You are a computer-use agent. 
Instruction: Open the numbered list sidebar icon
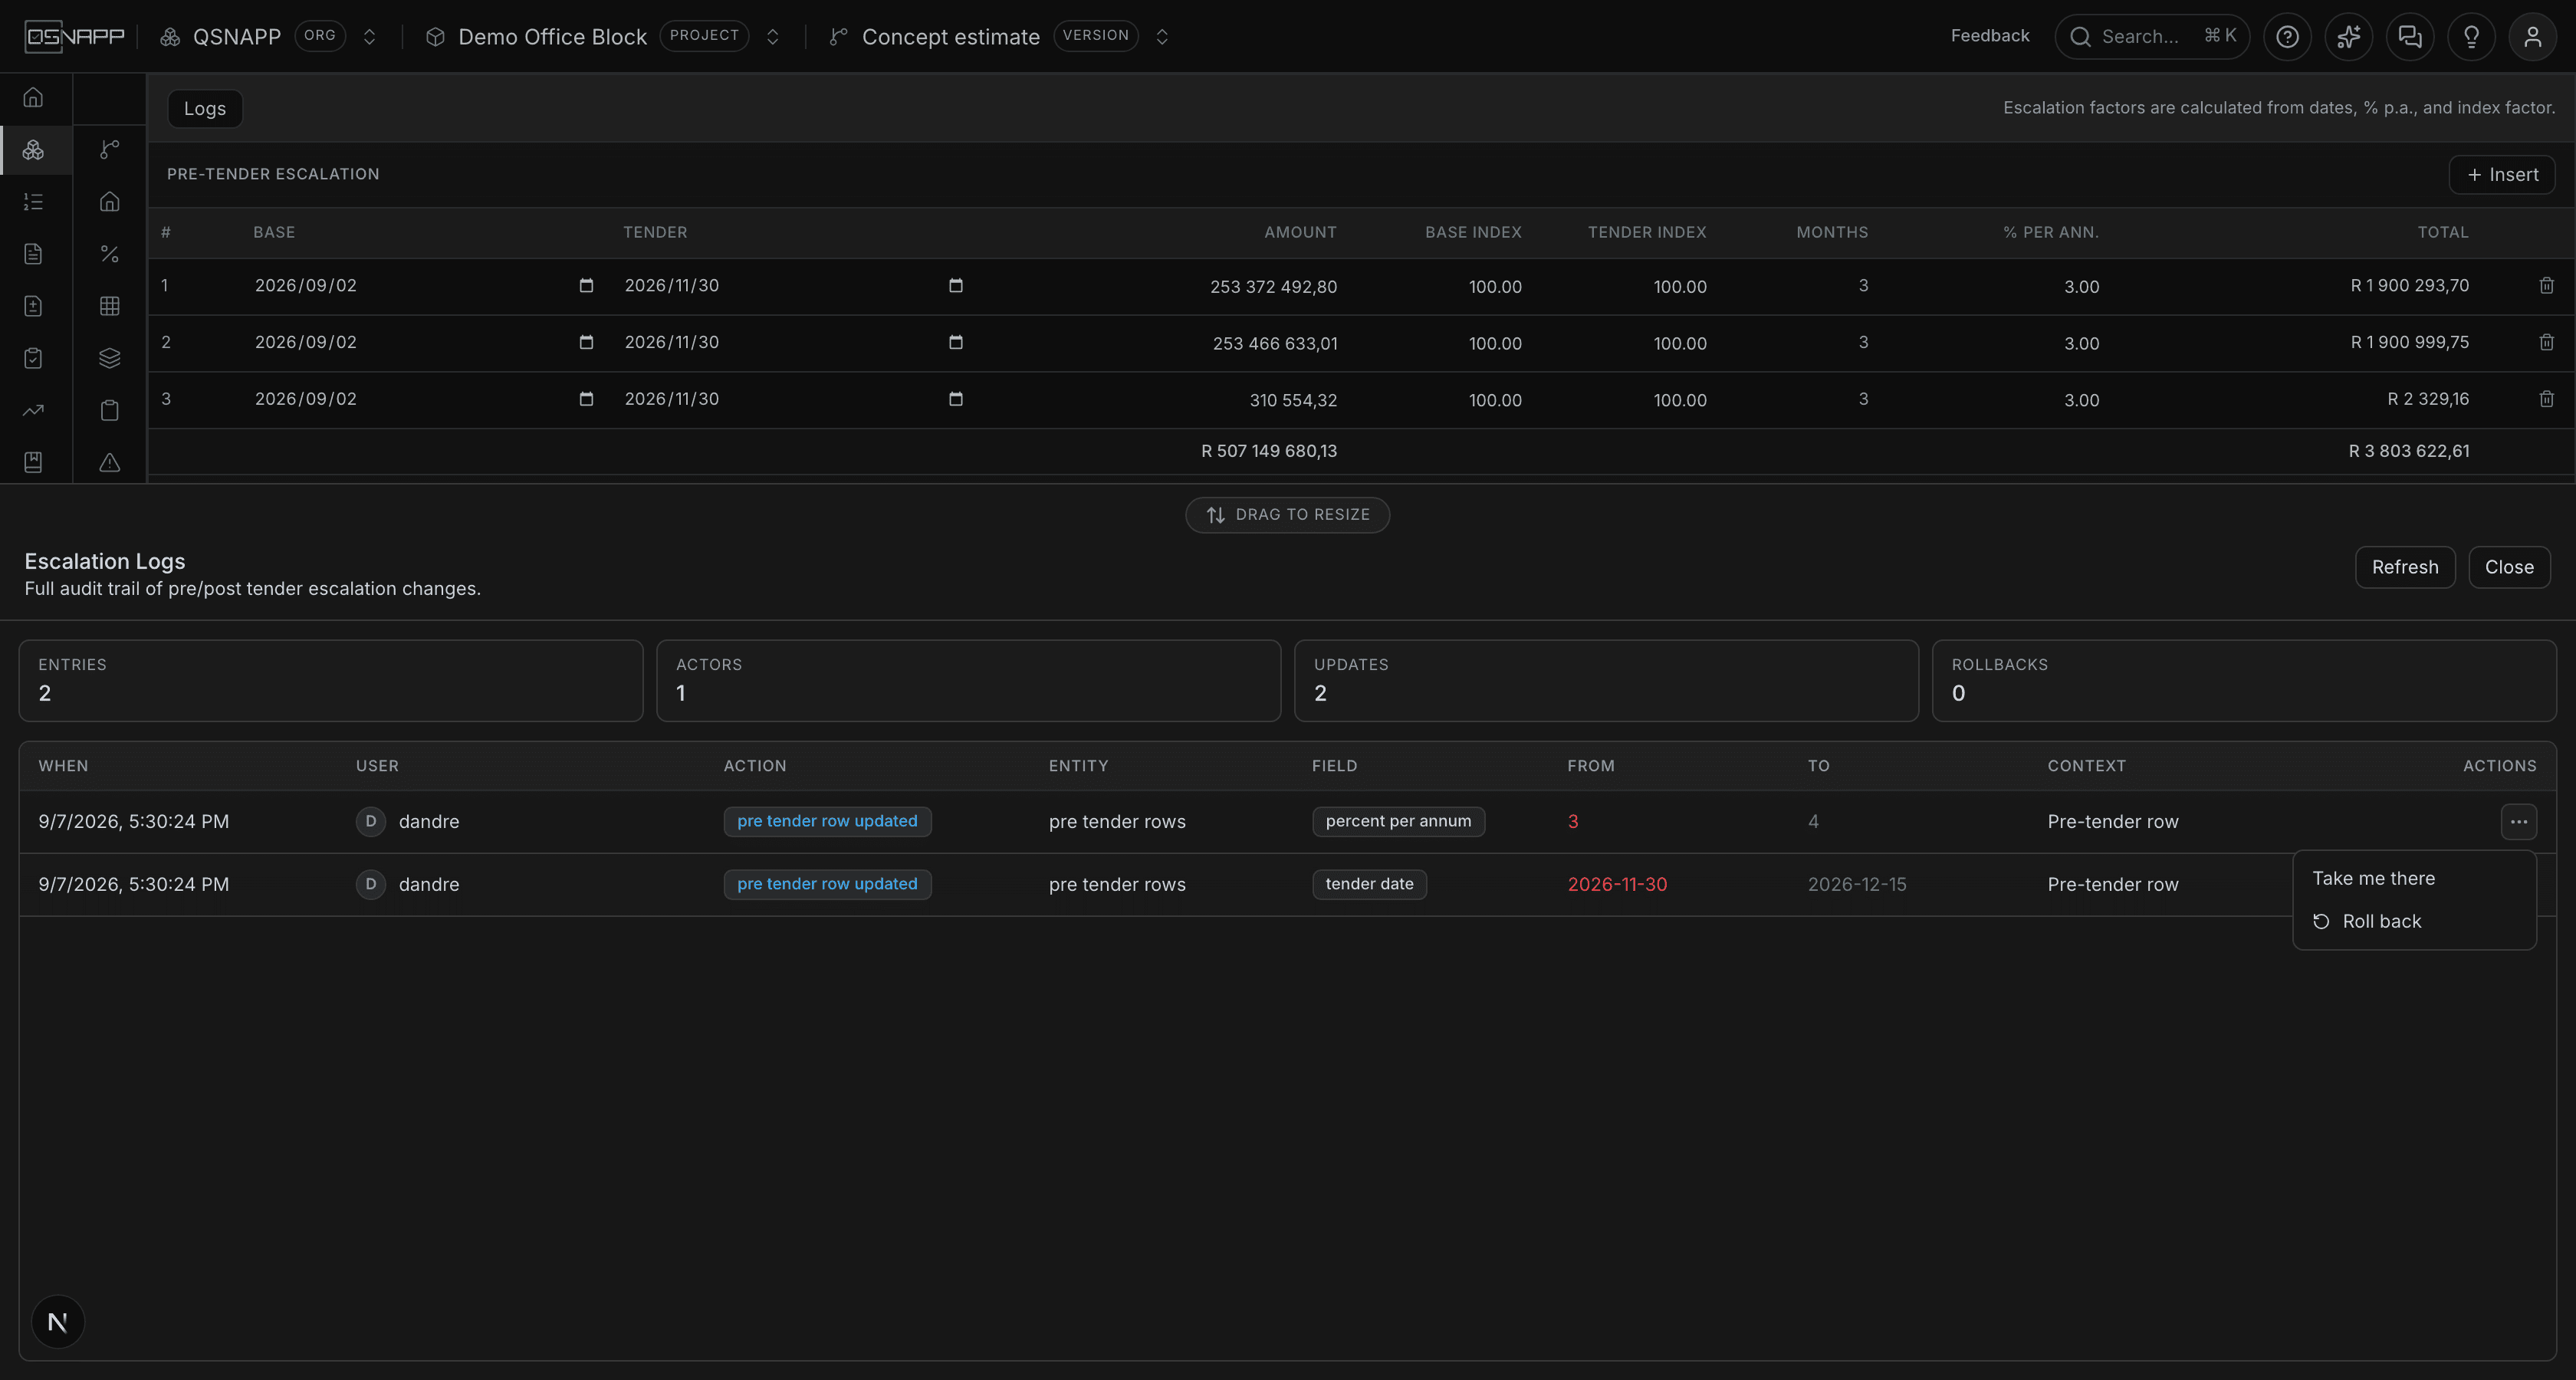pyautogui.click(x=33, y=202)
